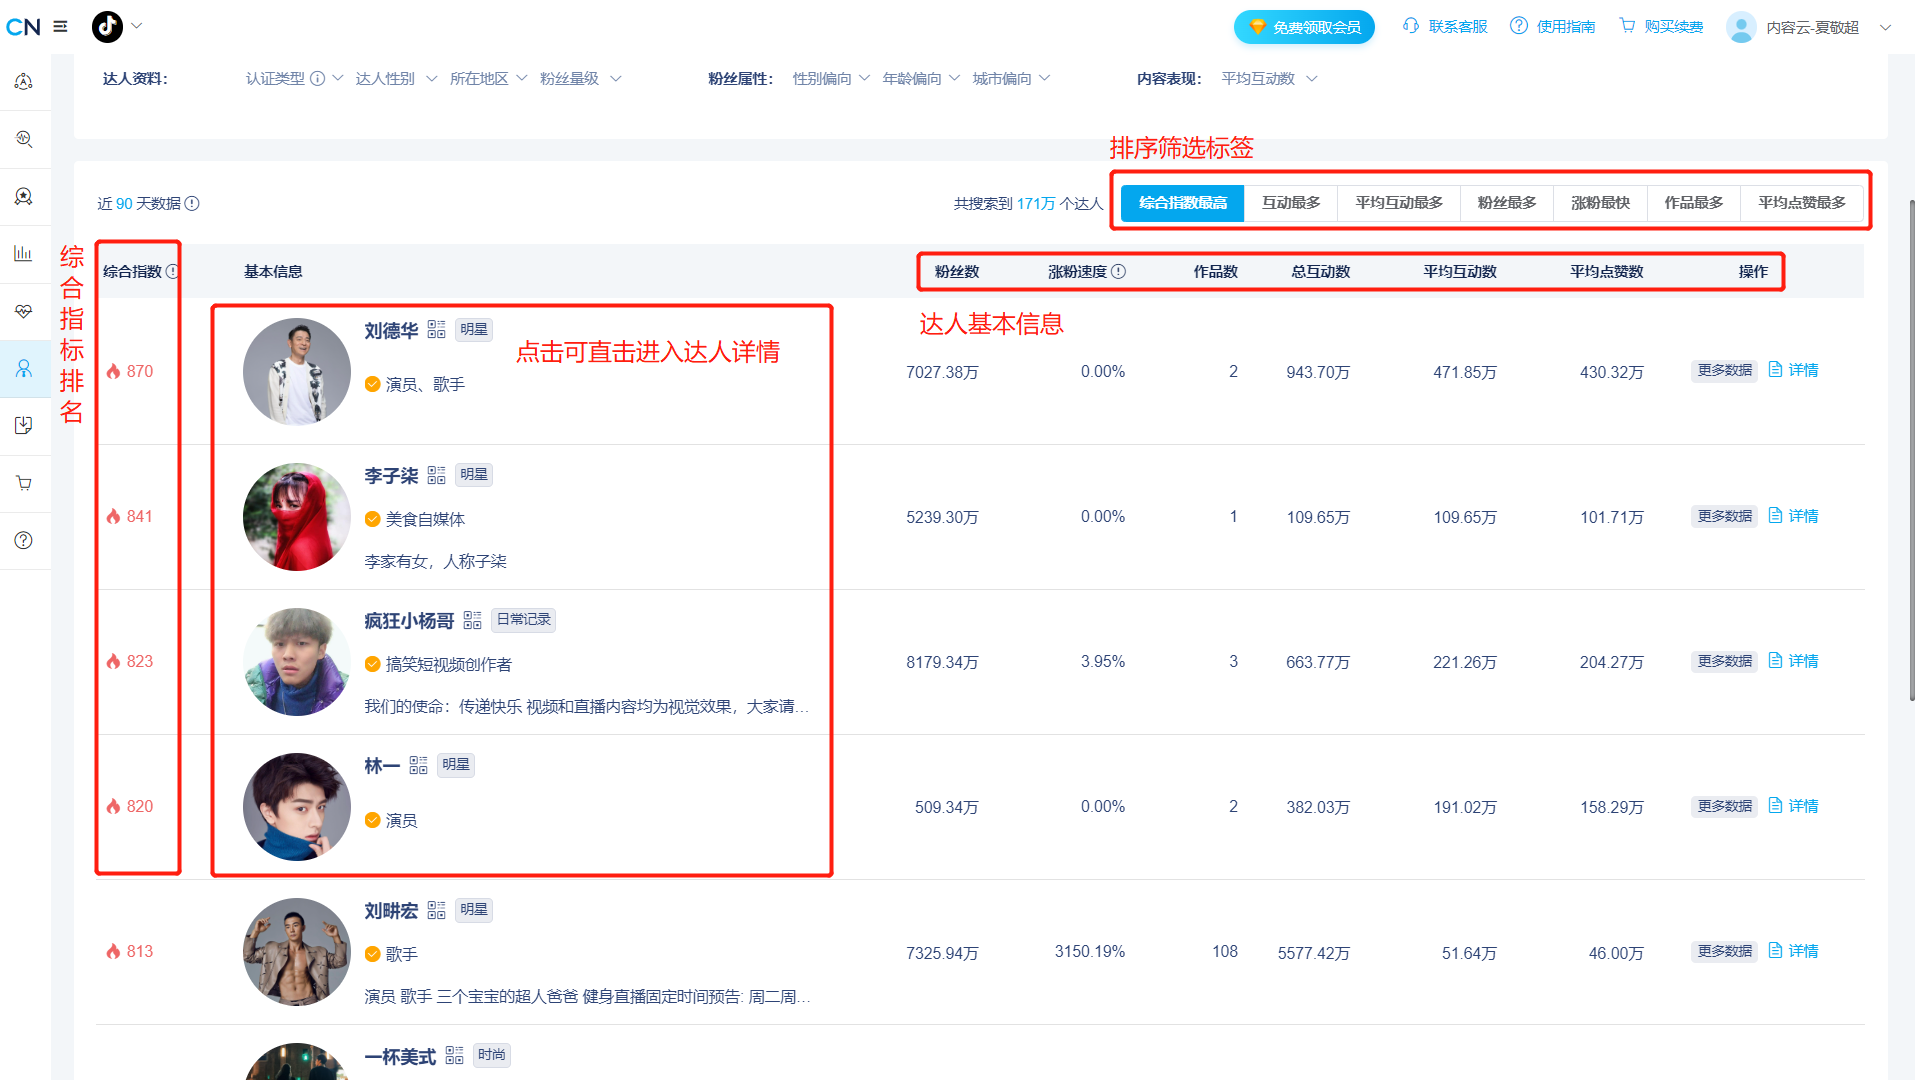
Task: Open the heart rate monitor icon in the sidebar
Action: click(x=24, y=311)
